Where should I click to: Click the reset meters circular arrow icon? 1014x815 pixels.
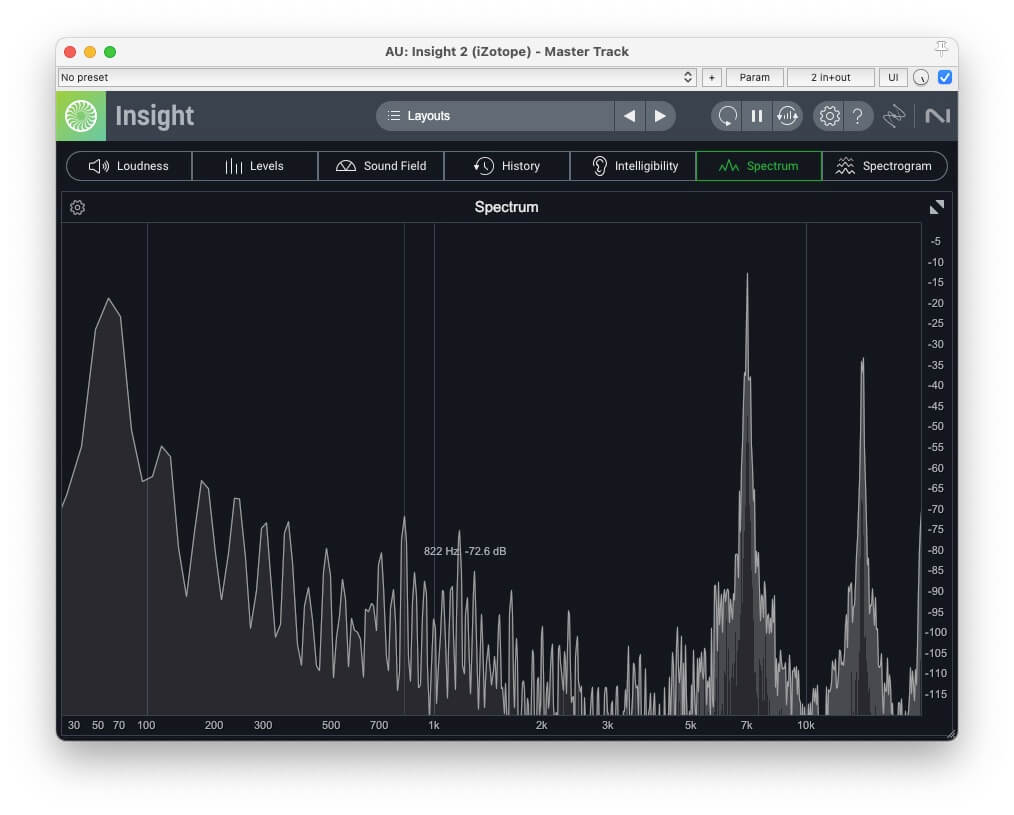click(728, 116)
